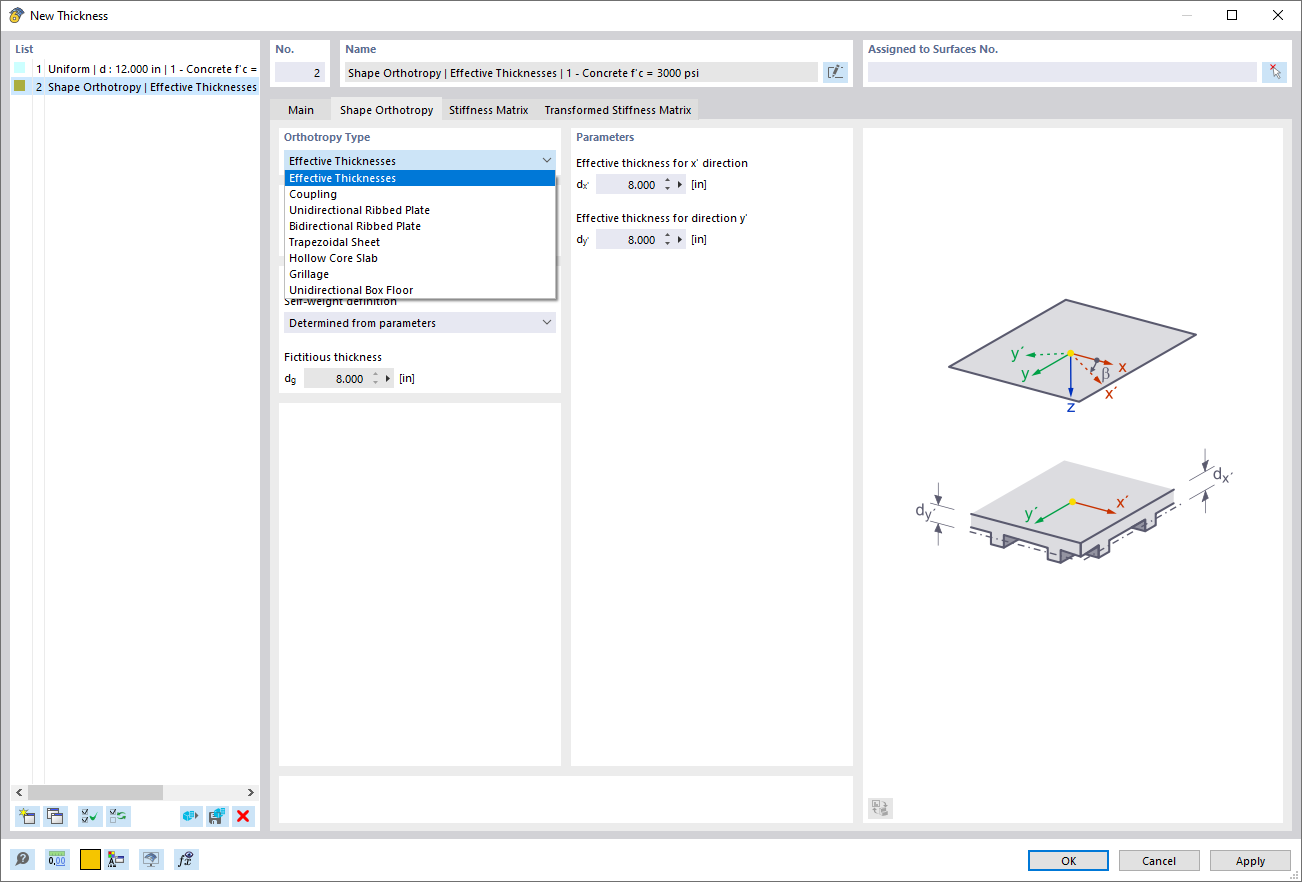Image resolution: width=1302 pixels, height=882 pixels.
Task: Pick surfaces using the select-arrow icon
Action: pyautogui.click(x=1272, y=72)
